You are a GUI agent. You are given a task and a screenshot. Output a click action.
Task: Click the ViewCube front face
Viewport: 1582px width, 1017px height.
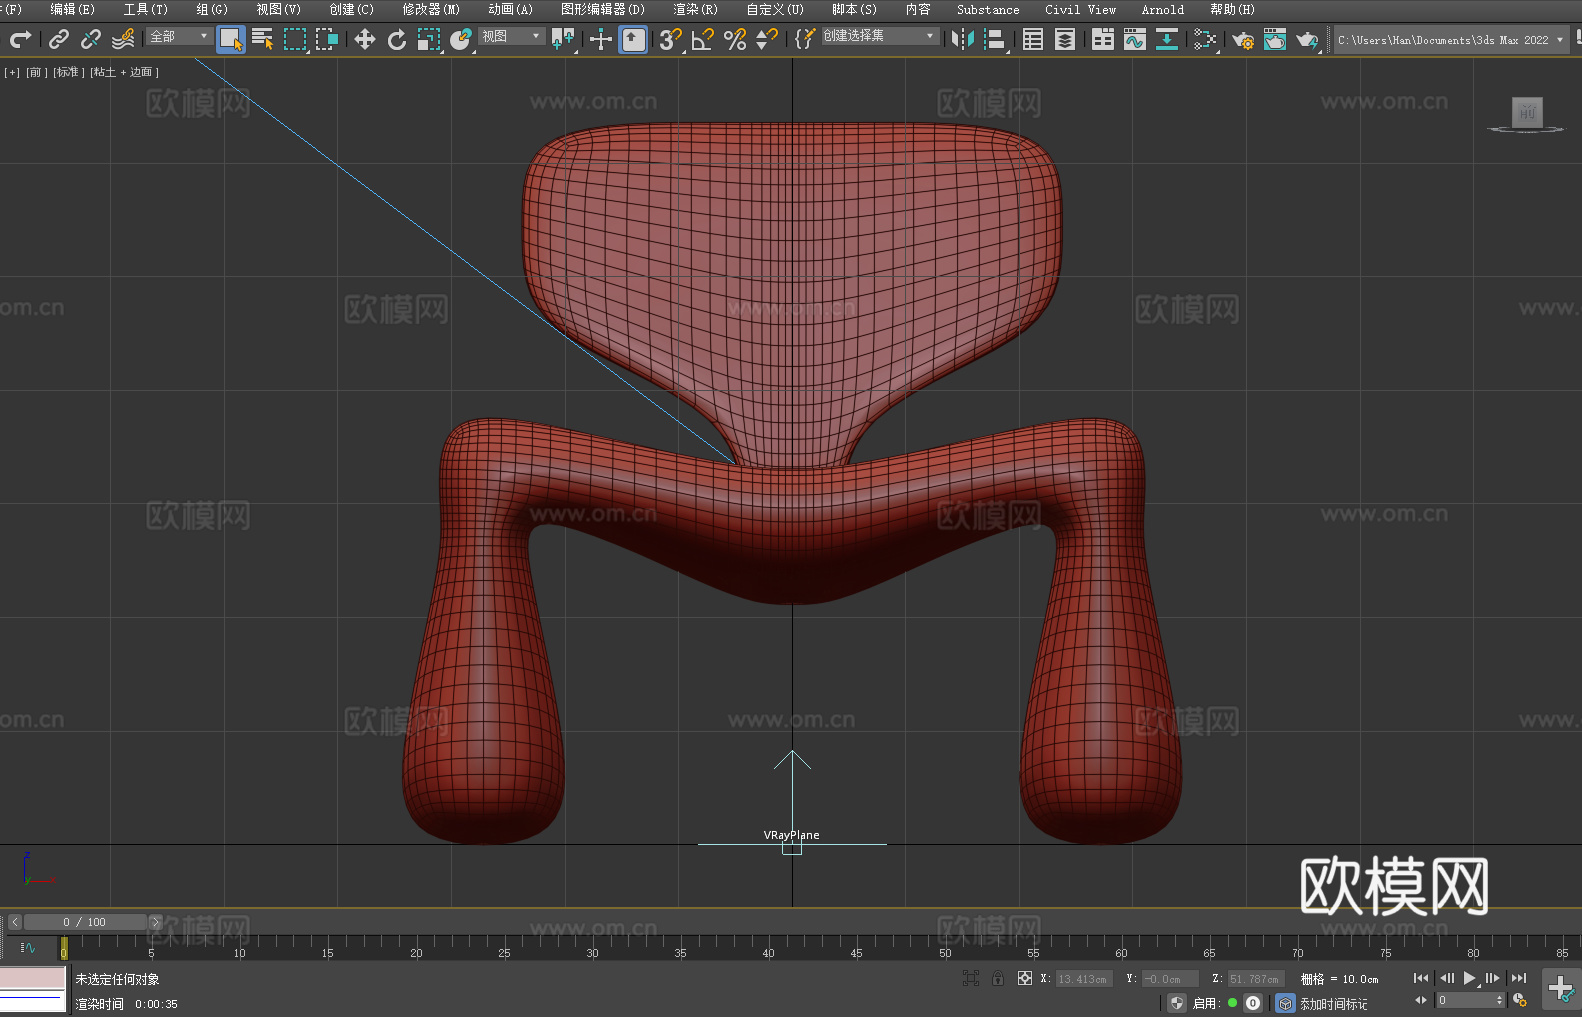(1527, 112)
